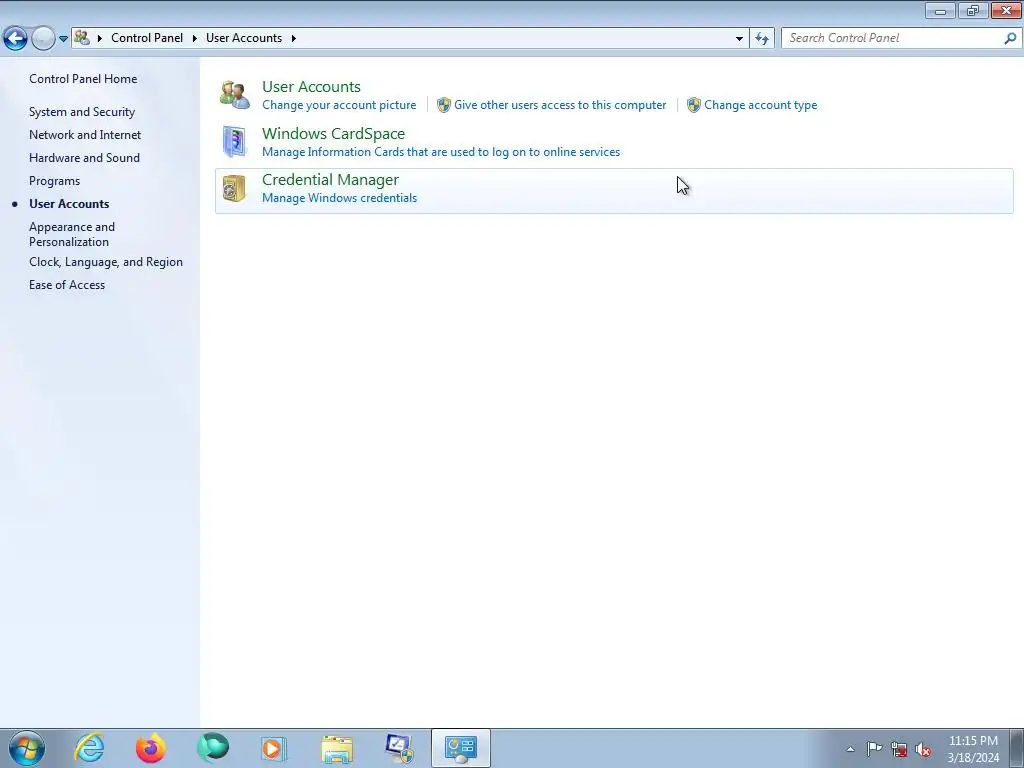The height and width of the screenshot is (768, 1024).
Task: Open Windows Media Player from the taskbar
Action: coord(274,748)
